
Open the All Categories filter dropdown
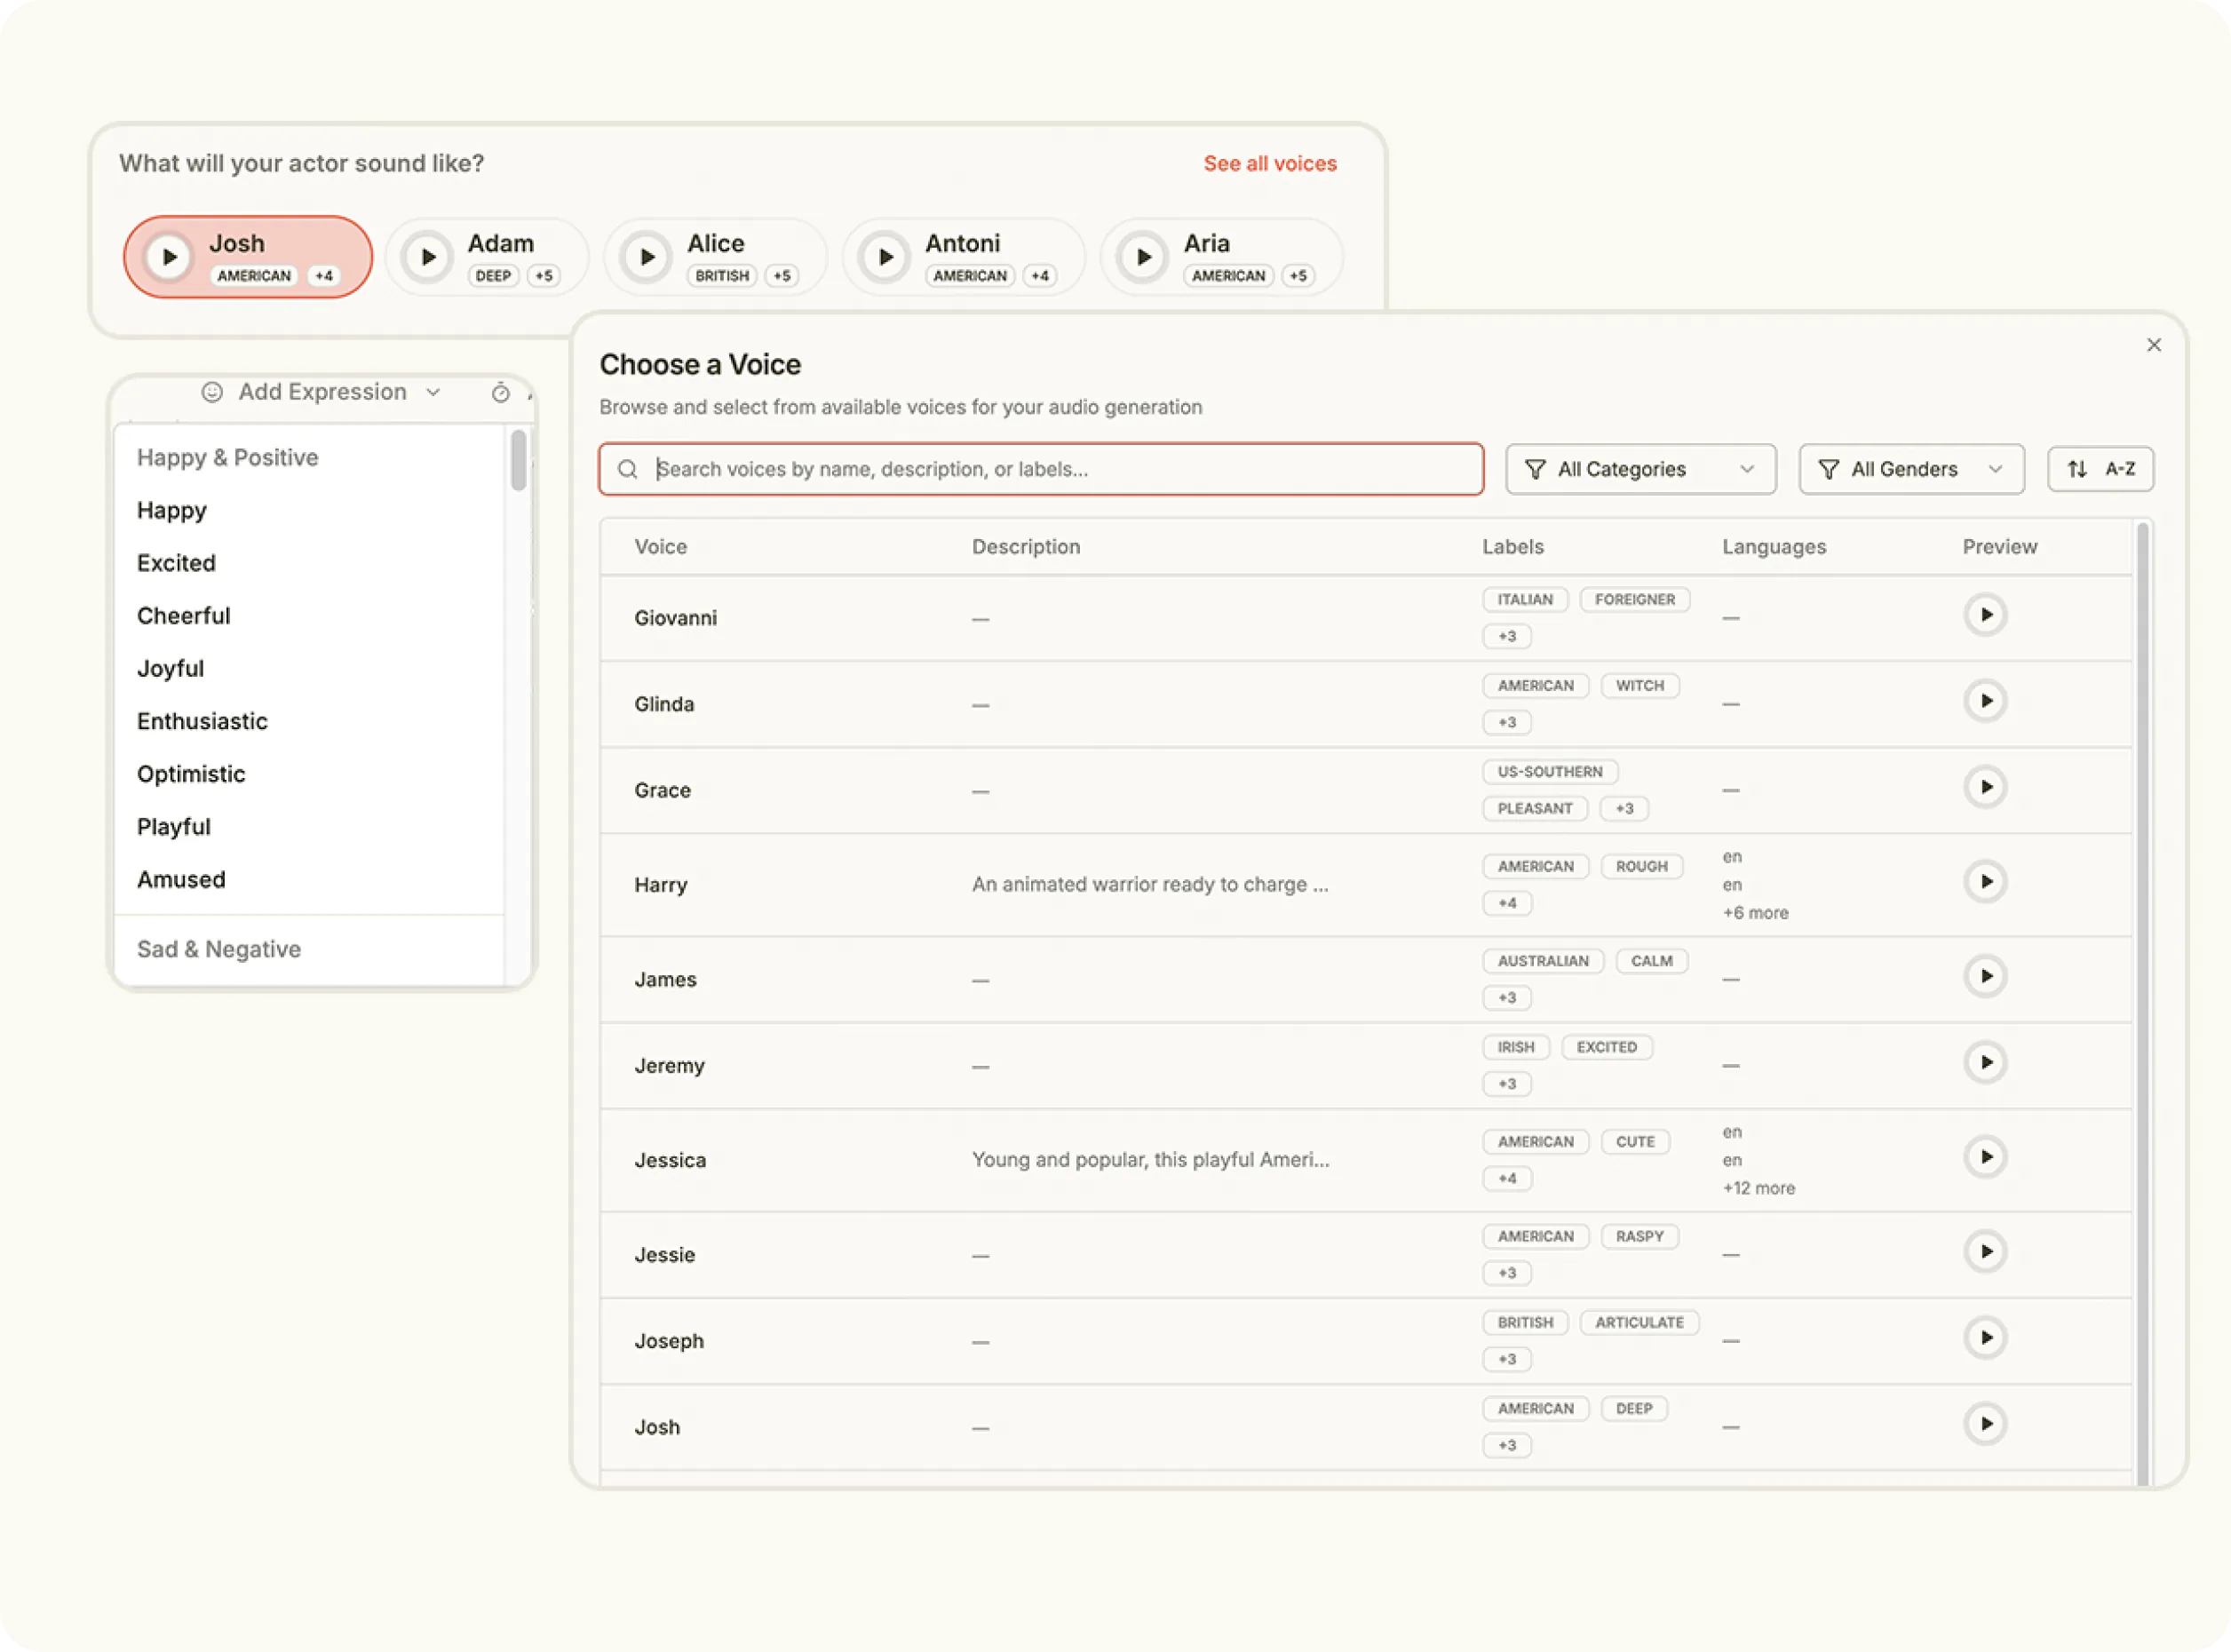coord(1640,469)
